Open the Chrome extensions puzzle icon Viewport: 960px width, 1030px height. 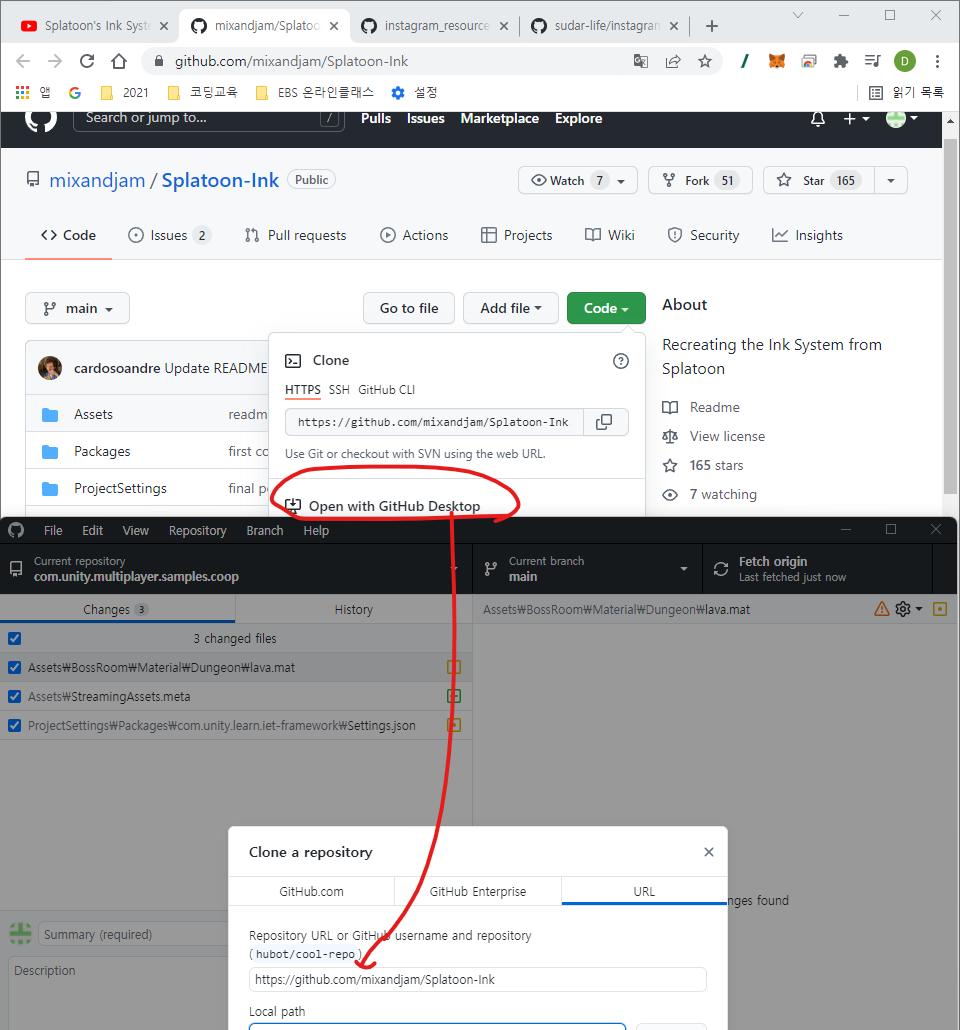coord(840,61)
